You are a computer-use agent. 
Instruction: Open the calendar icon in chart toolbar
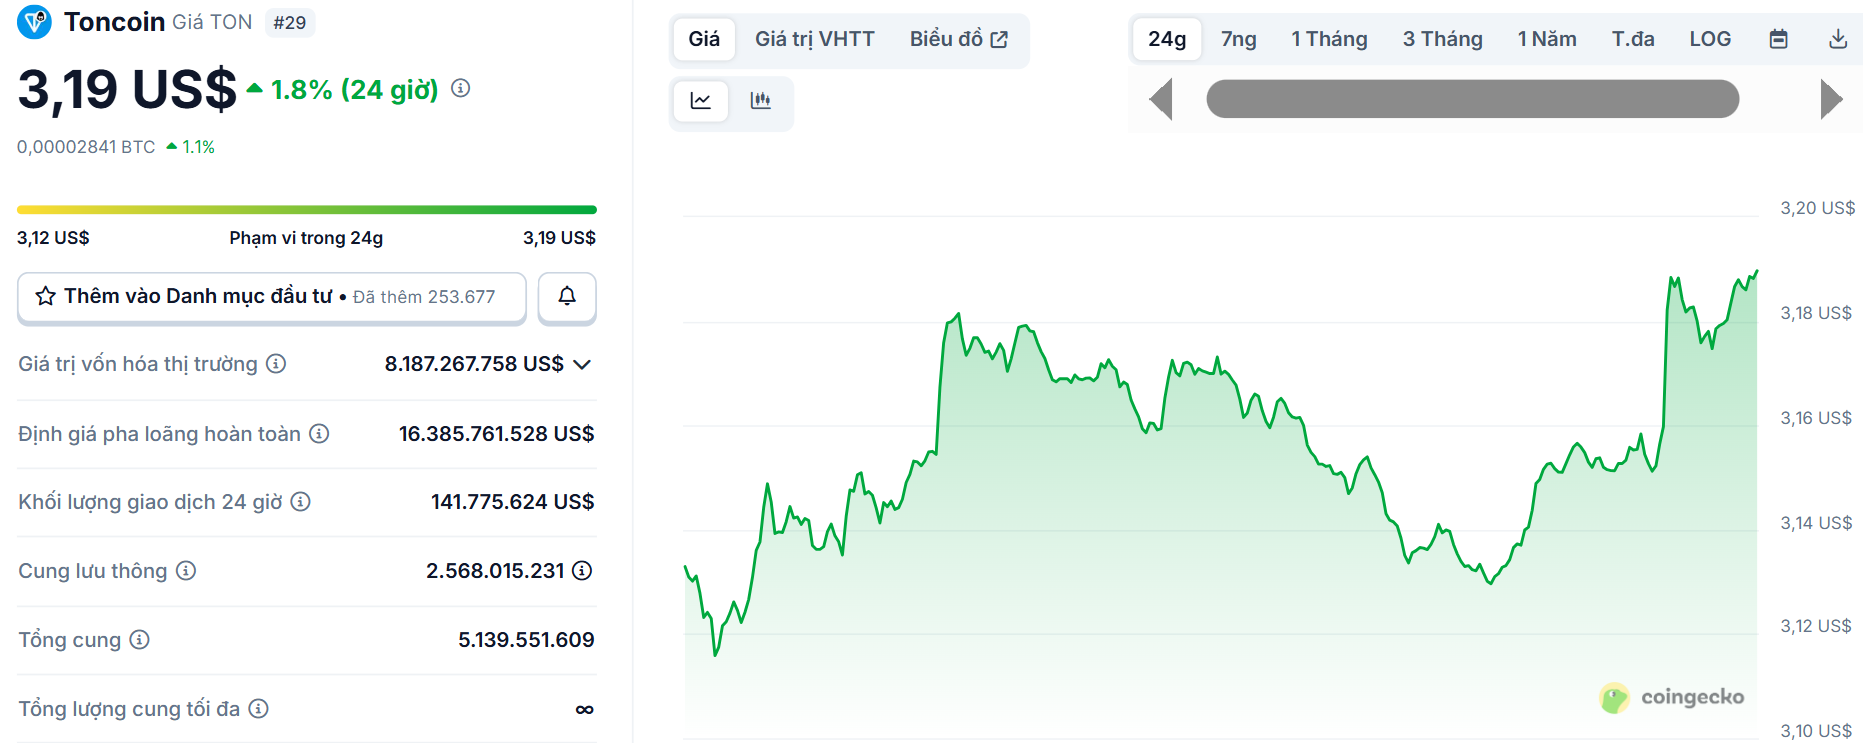tap(1779, 38)
